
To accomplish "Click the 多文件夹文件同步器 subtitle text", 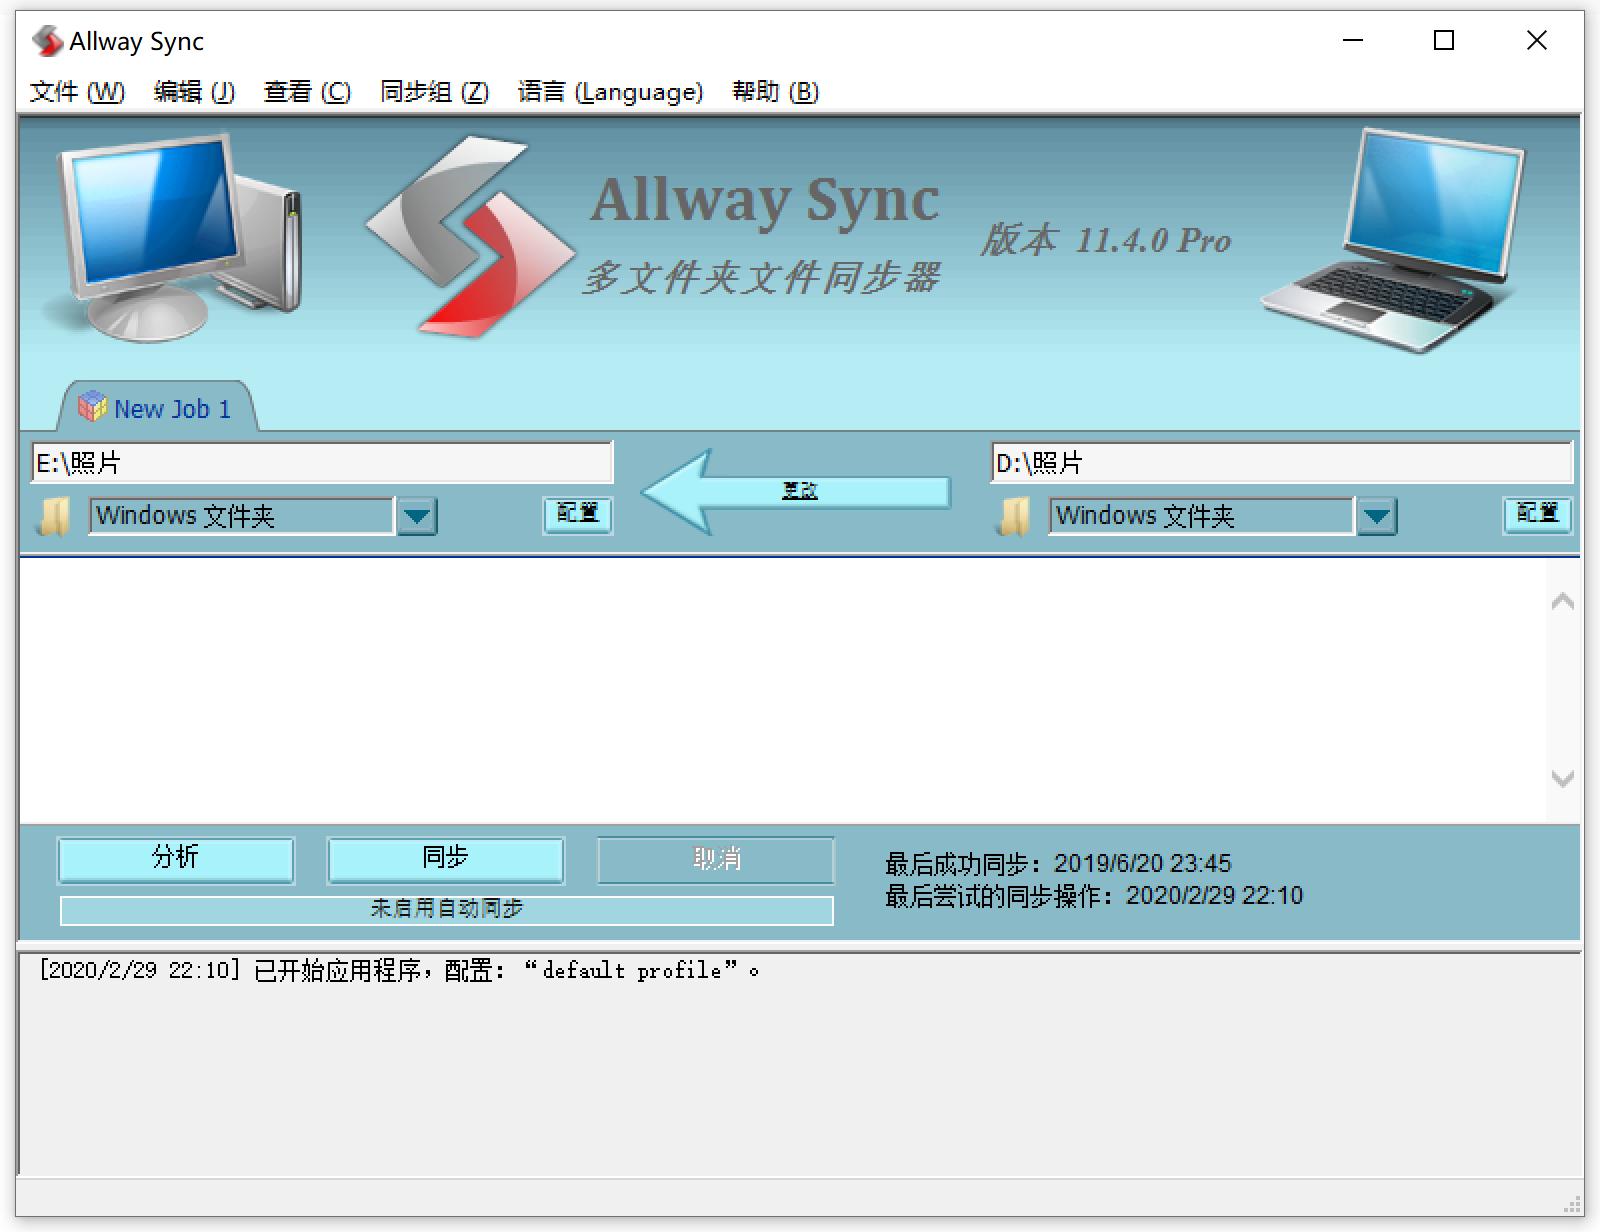I will pyautogui.click(x=760, y=277).
